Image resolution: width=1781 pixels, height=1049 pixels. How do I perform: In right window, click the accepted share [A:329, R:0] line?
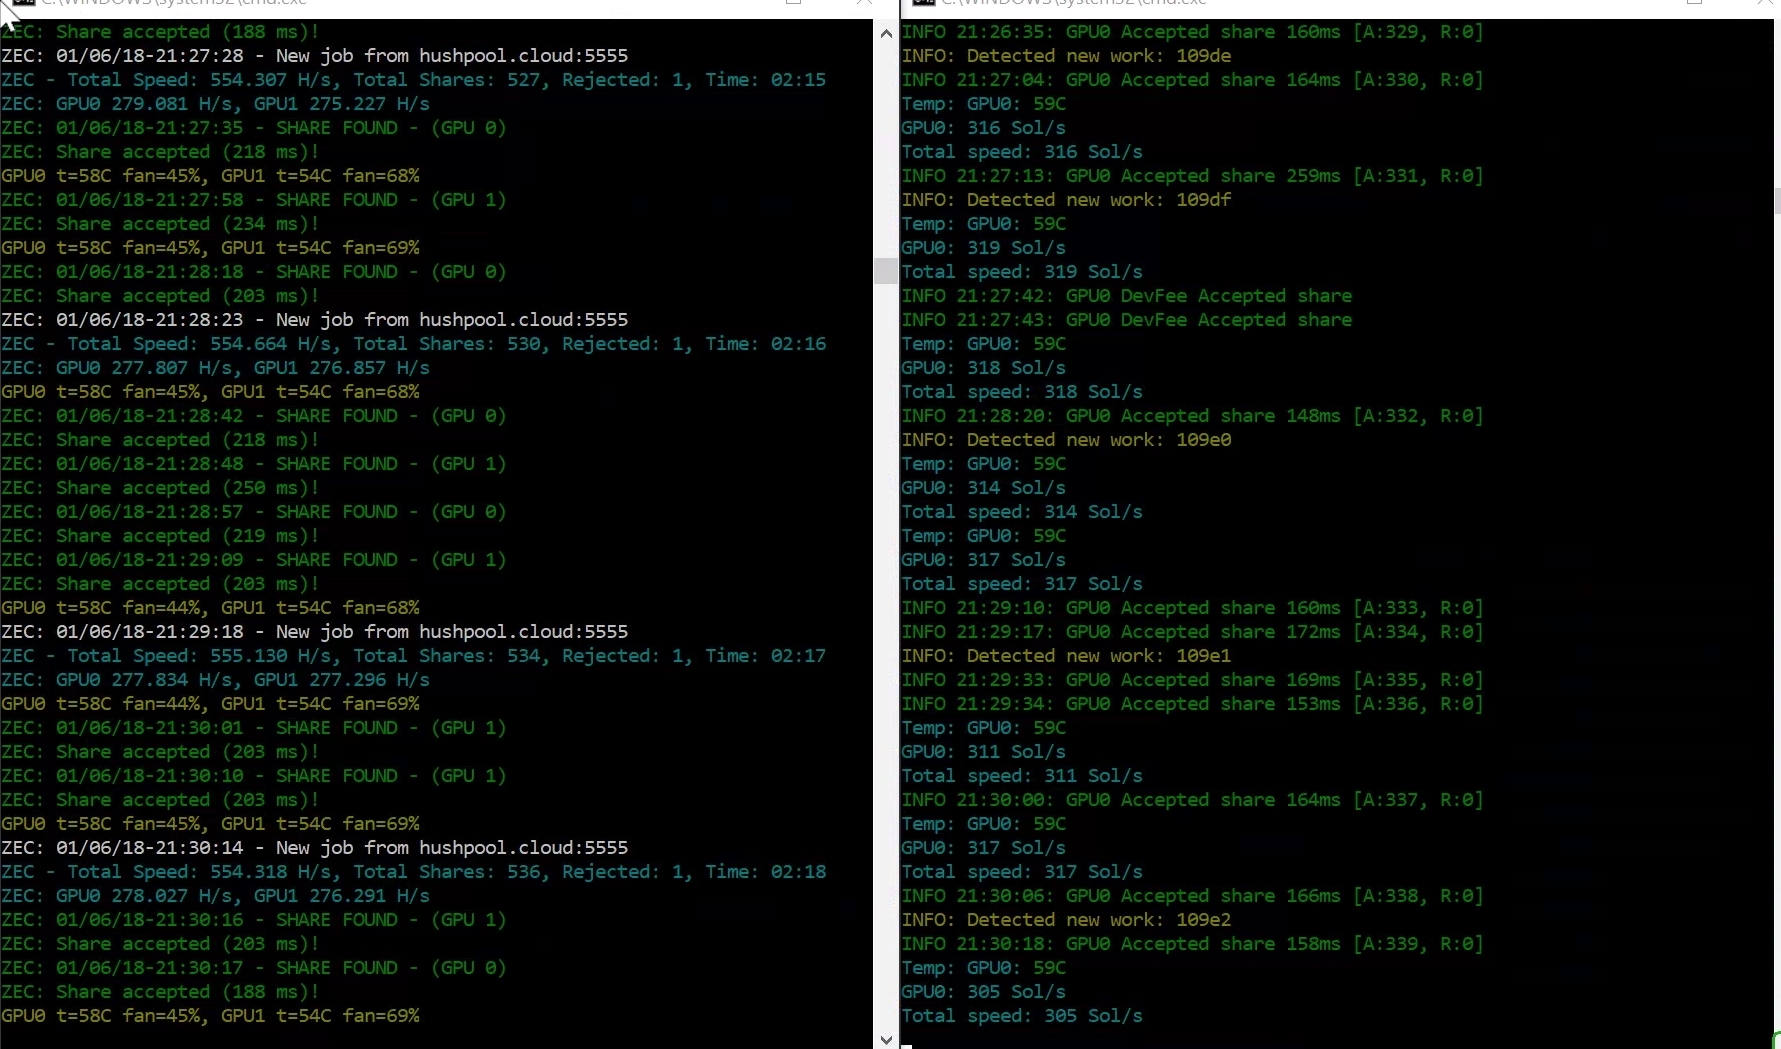(1193, 32)
